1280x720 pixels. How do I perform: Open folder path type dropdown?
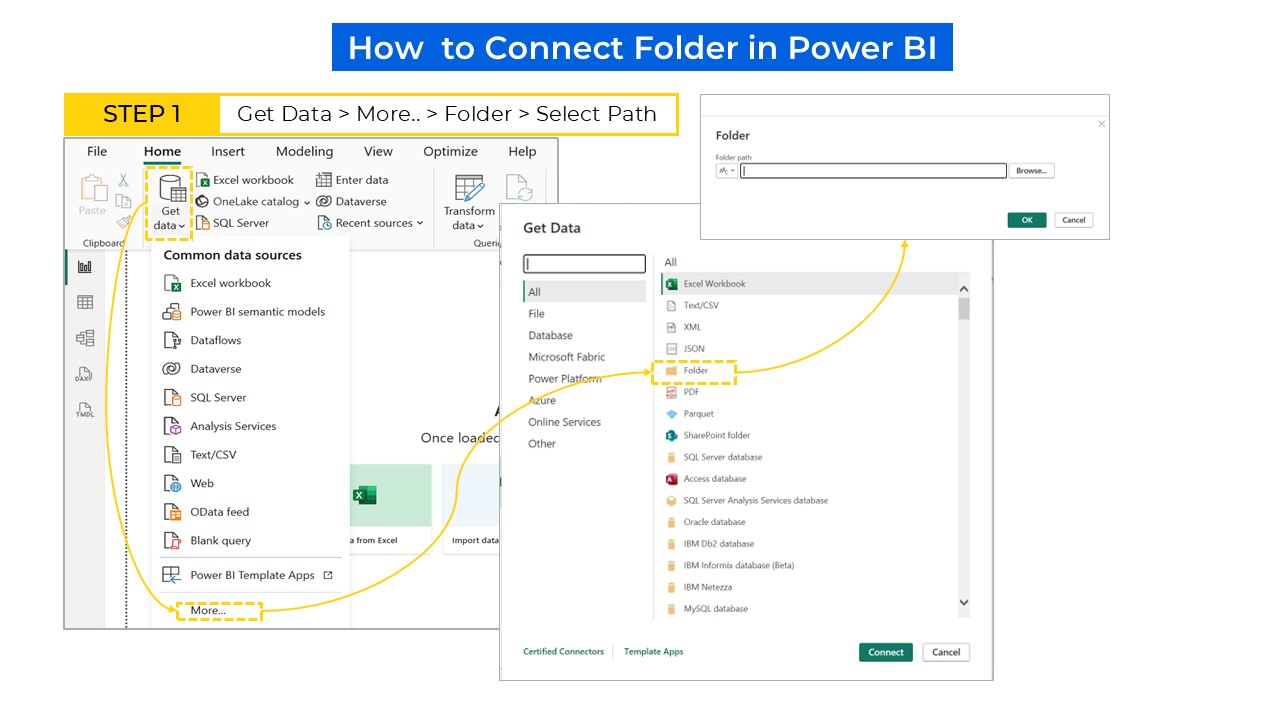(726, 171)
